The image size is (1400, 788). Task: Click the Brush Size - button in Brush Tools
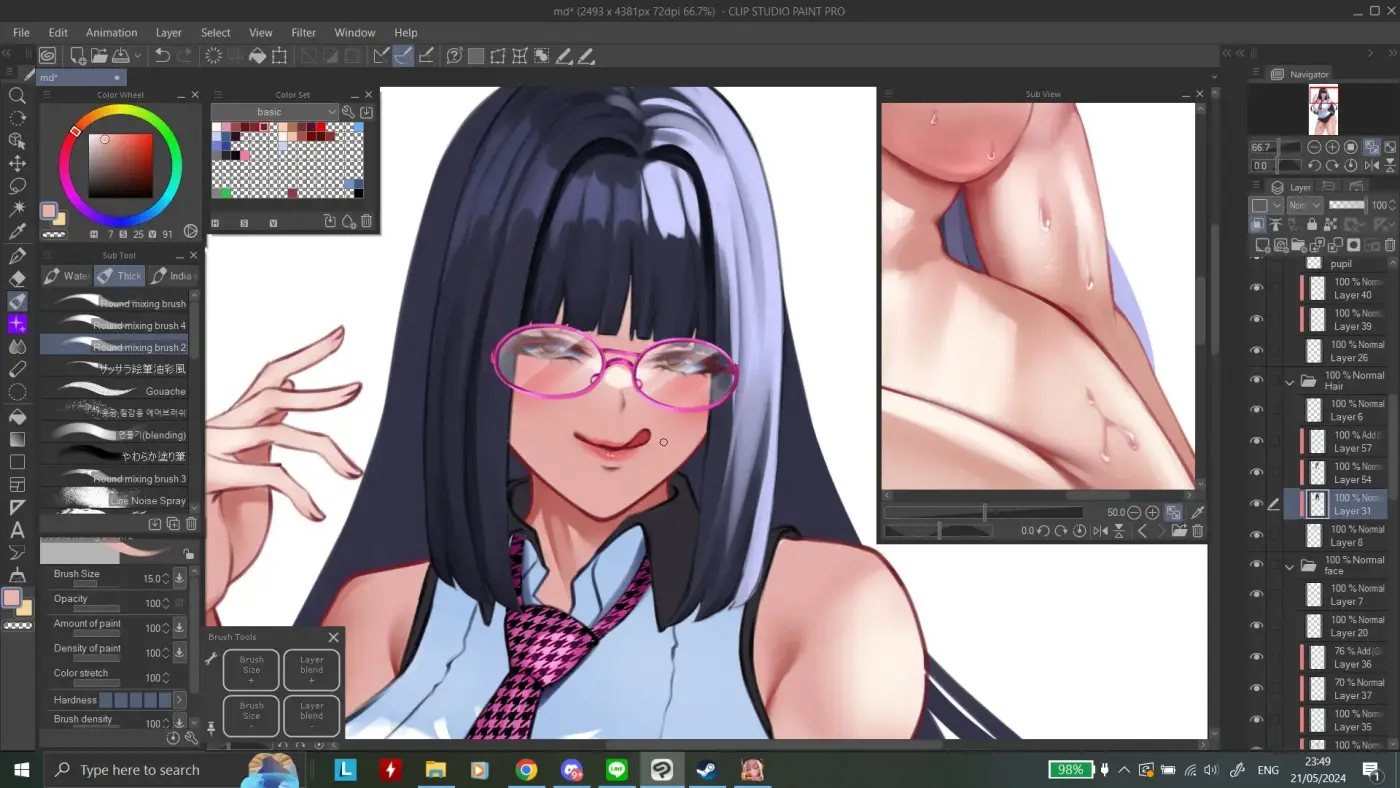[251, 715]
